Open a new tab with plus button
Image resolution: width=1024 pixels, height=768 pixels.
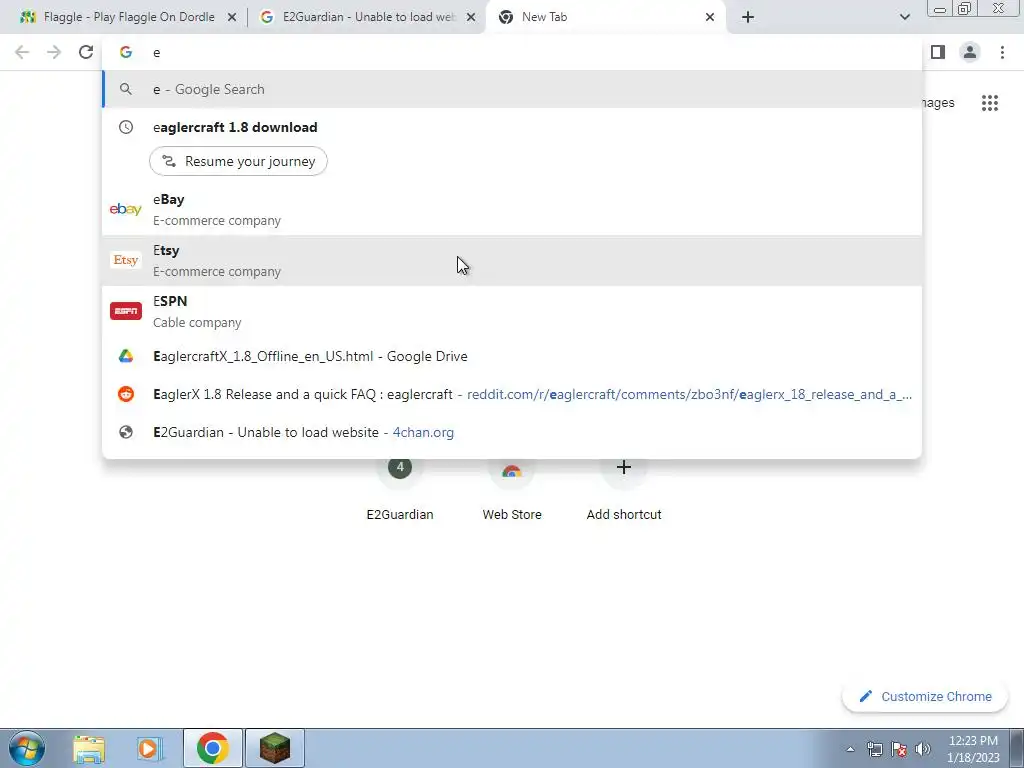tap(748, 17)
